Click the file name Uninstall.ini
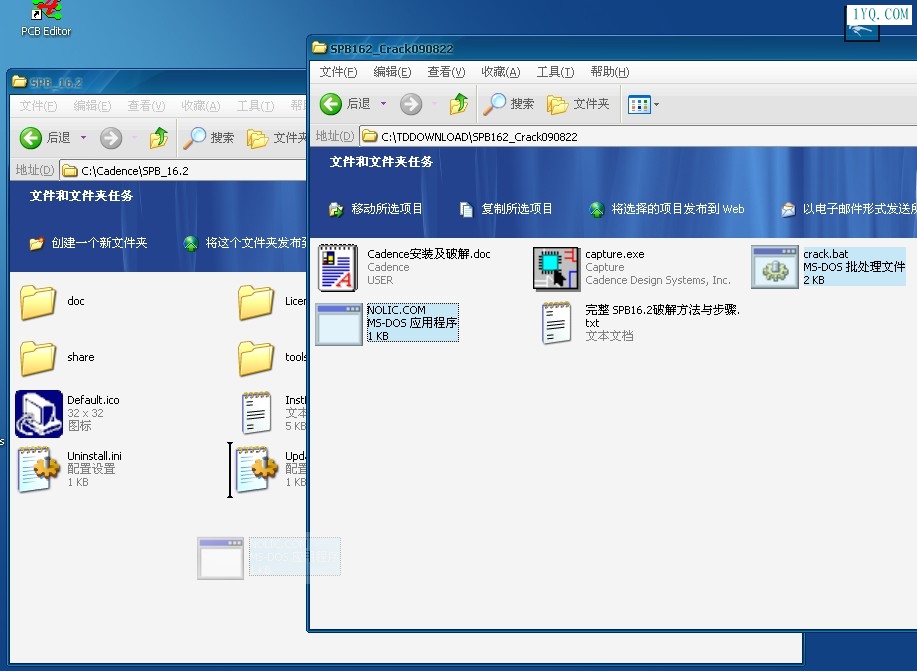The width and height of the screenshot is (917, 671). point(94,456)
